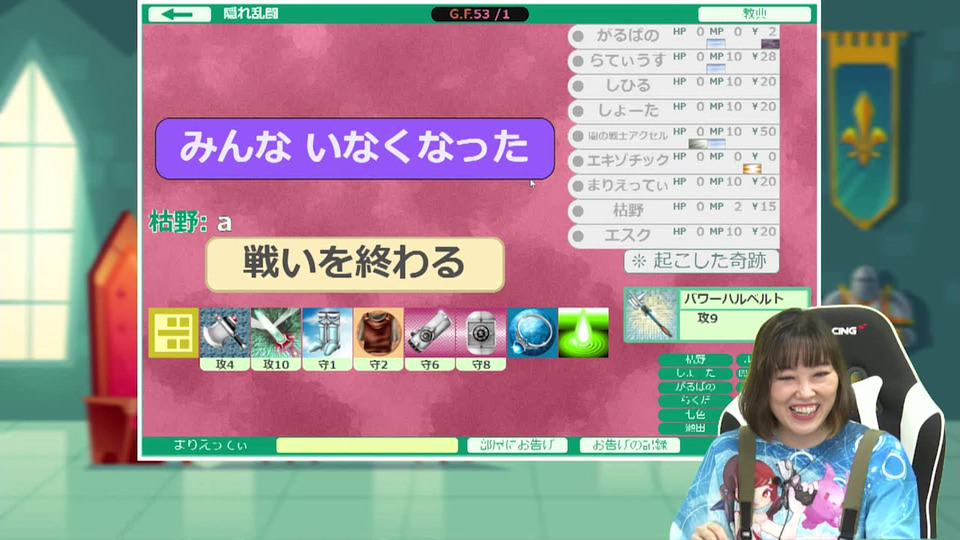This screenshot has width=960, height=540.
Task: Click the 部屋にお告げ button
Action: pos(517,445)
